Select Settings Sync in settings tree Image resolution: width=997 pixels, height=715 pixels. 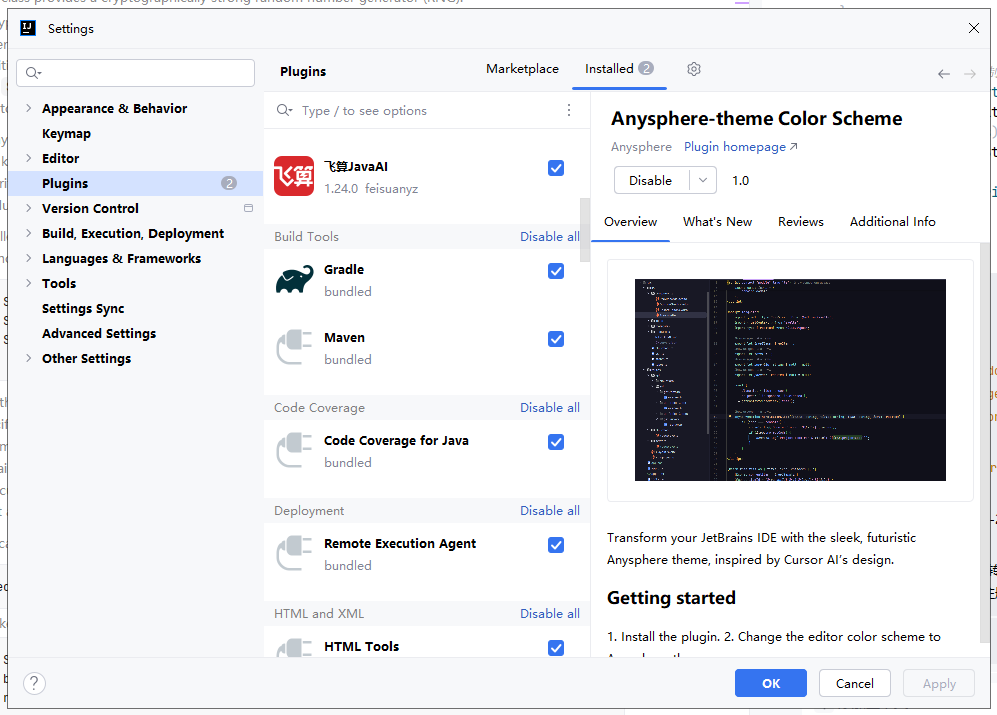pyautogui.click(x=83, y=309)
